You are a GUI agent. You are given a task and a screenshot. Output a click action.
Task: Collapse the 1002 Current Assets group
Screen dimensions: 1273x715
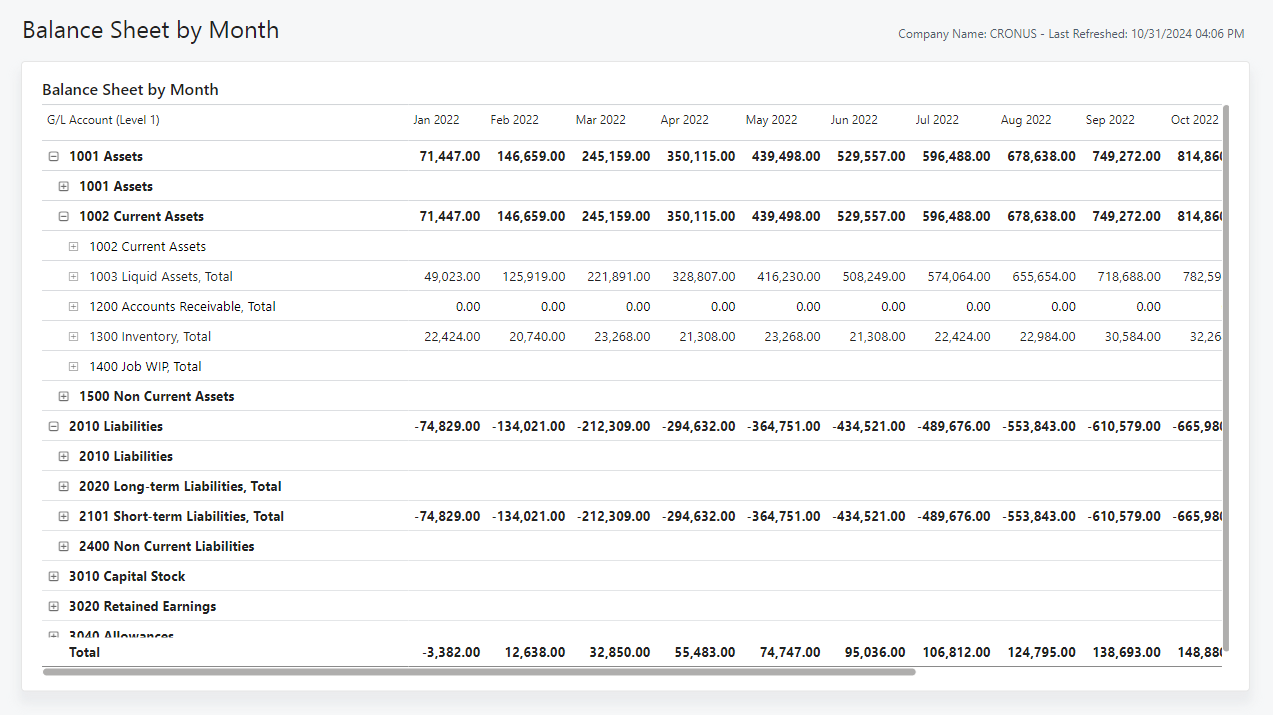[63, 216]
